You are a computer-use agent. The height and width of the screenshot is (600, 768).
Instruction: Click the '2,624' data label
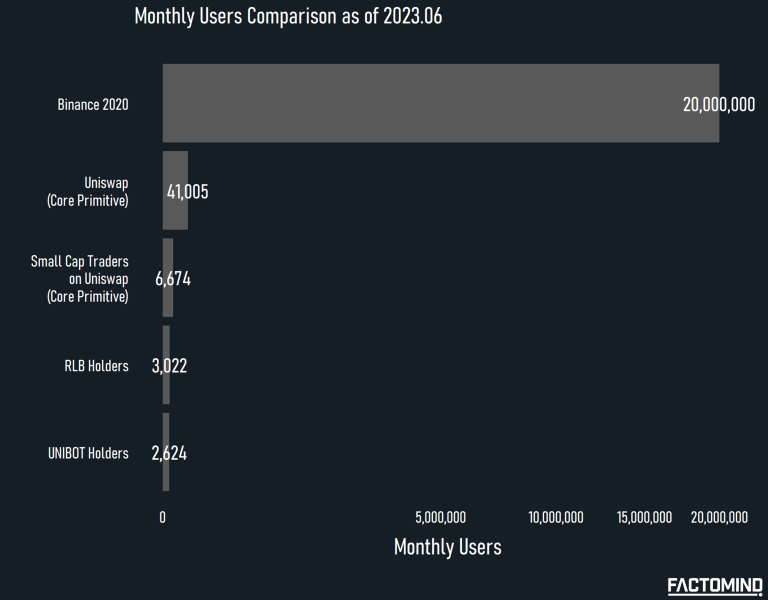169,453
